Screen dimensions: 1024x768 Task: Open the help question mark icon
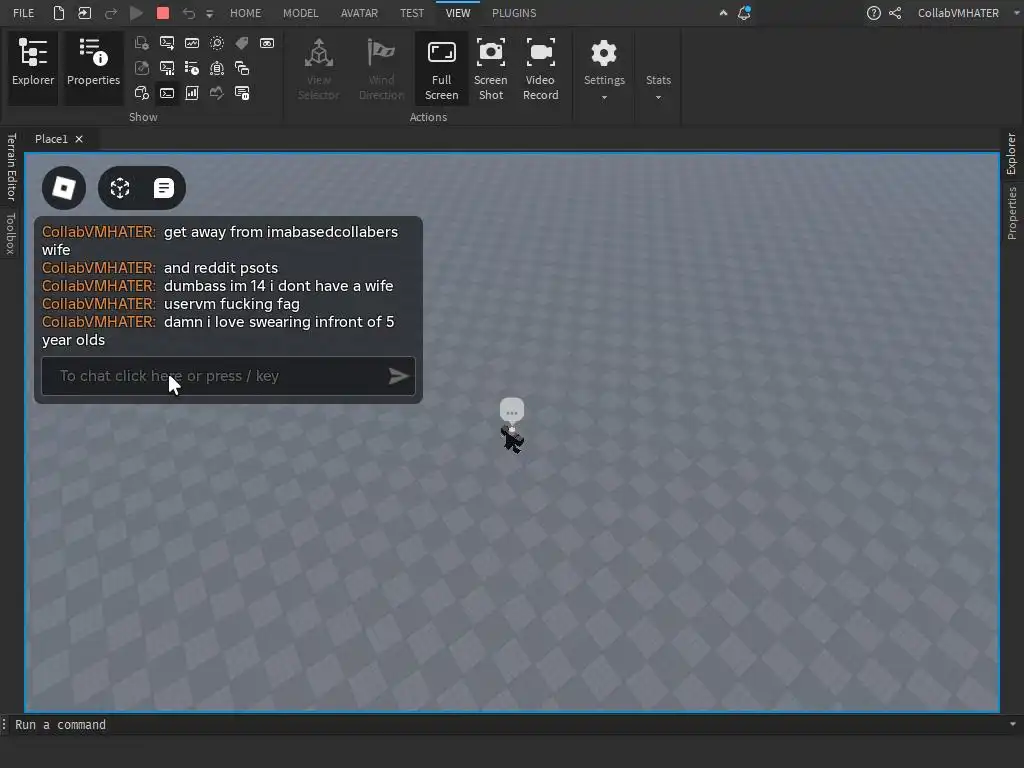coord(873,13)
